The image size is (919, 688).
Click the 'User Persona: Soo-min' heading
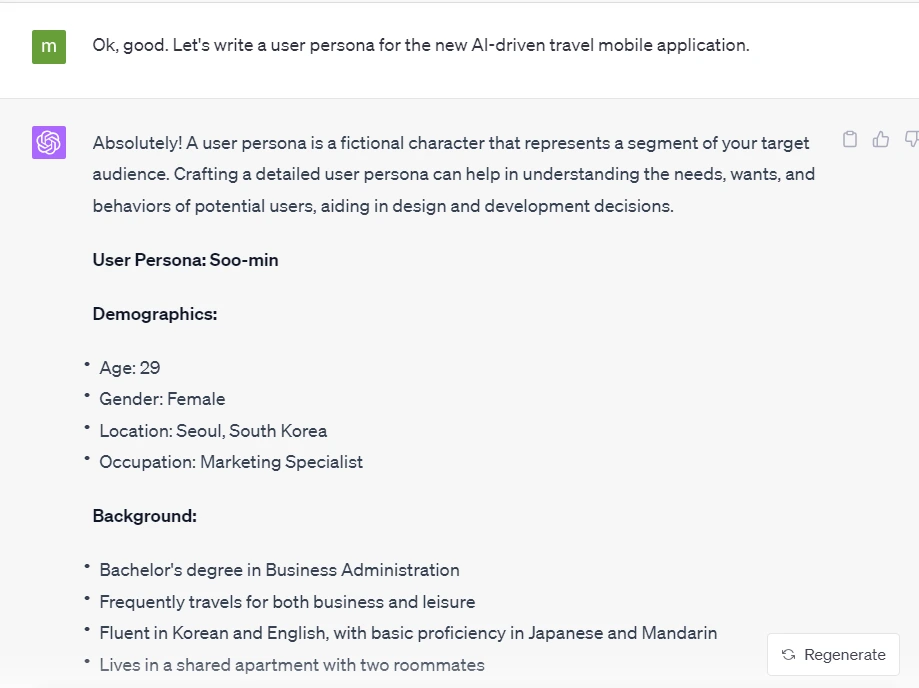tap(185, 260)
